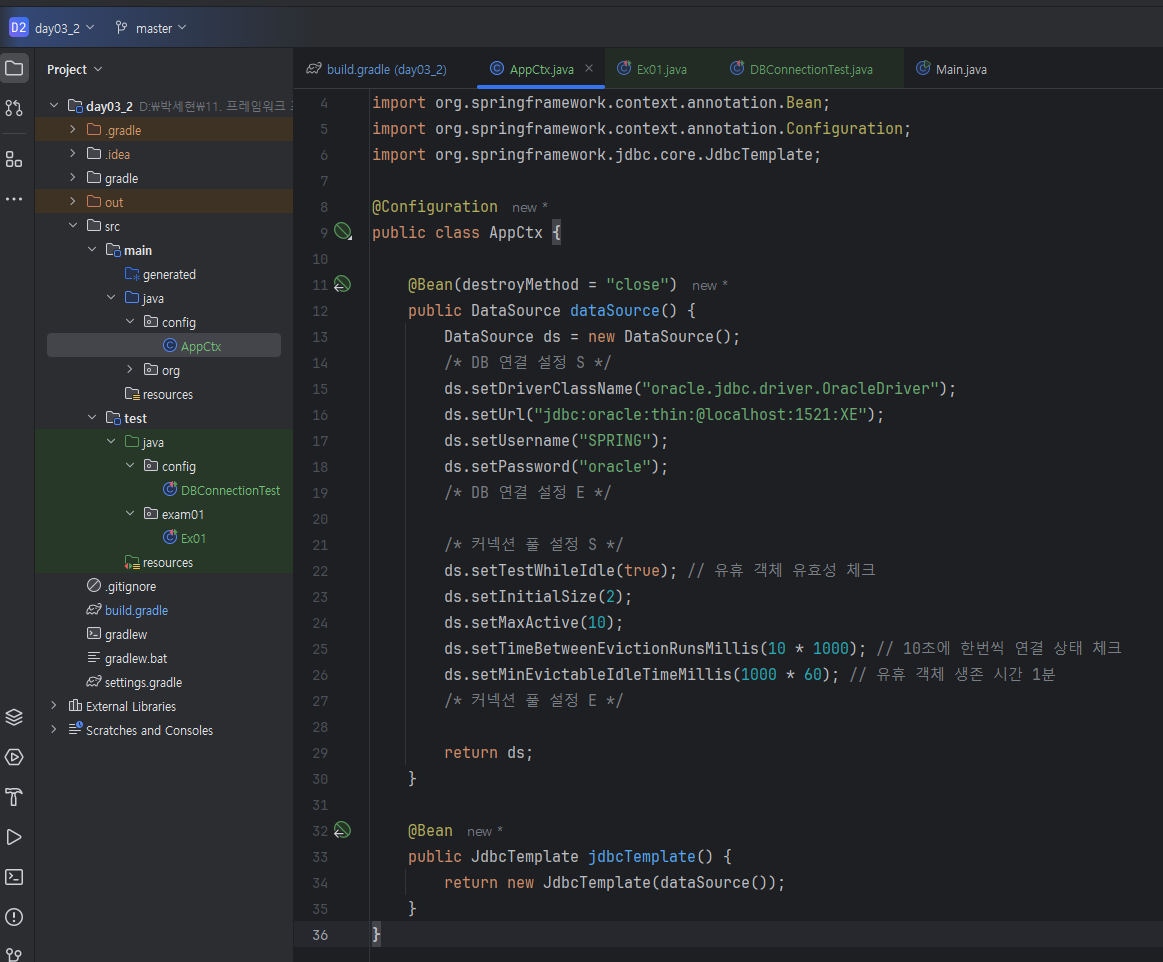Image resolution: width=1163 pixels, height=962 pixels.
Task: Open the Run tool window icon
Action: point(14,837)
